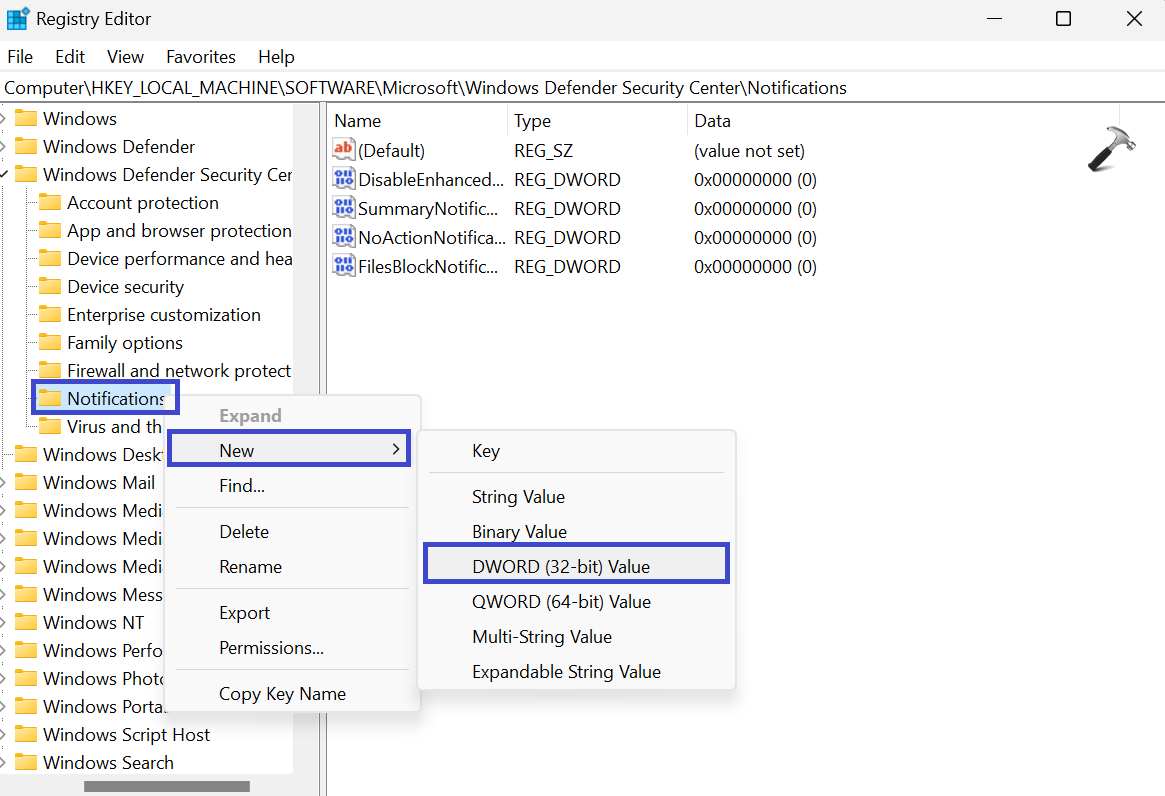Screen dimensions: 1165x796
Task: Click the Data column header
Action: (x=712, y=121)
